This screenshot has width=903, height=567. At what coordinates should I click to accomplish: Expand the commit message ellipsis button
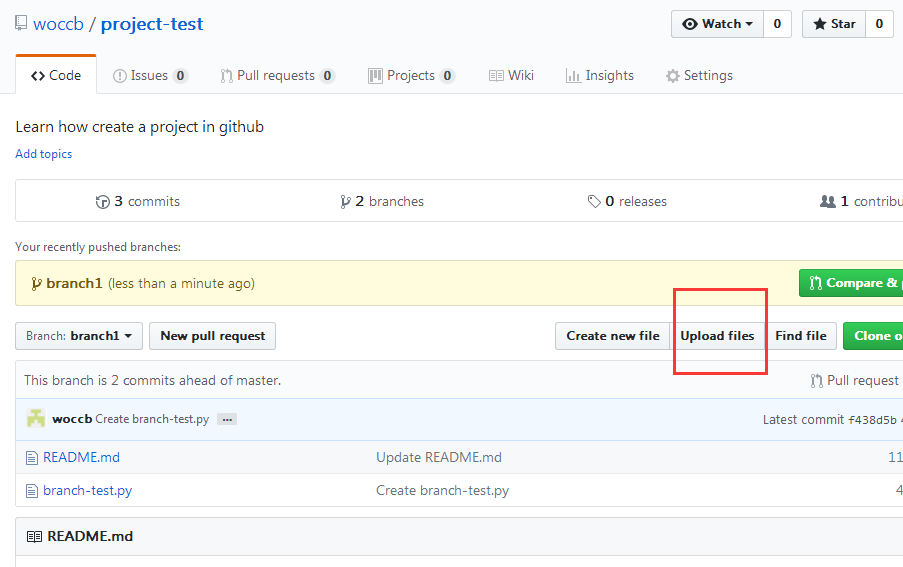[227, 420]
